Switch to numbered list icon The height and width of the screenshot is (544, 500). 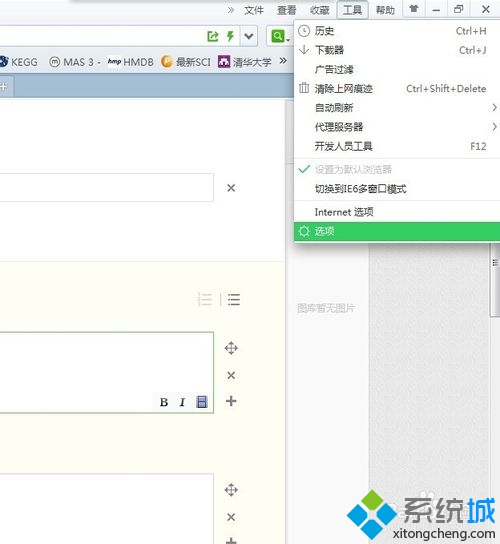205,299
